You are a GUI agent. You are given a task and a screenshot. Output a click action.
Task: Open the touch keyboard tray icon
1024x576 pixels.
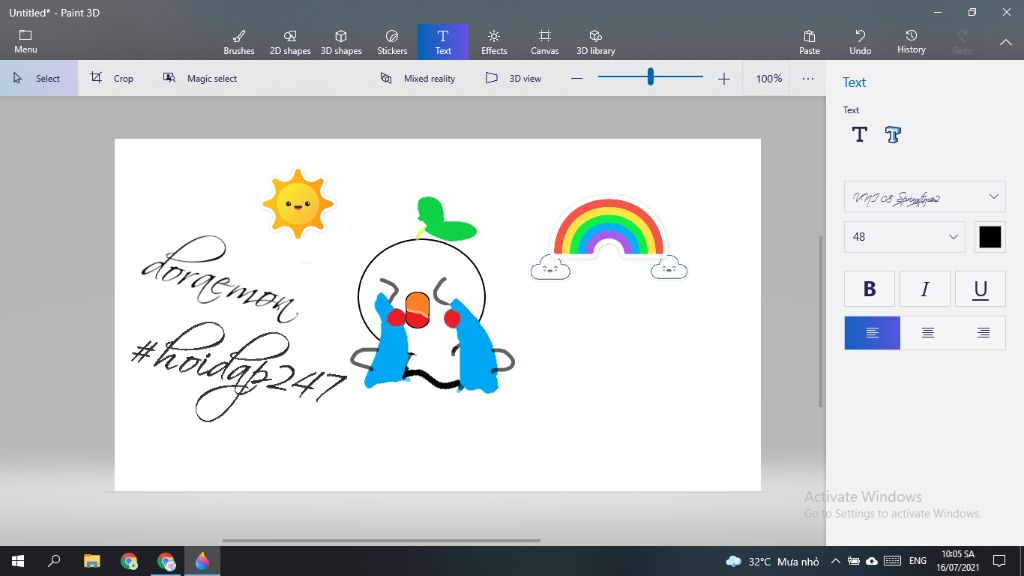point(892,561)
